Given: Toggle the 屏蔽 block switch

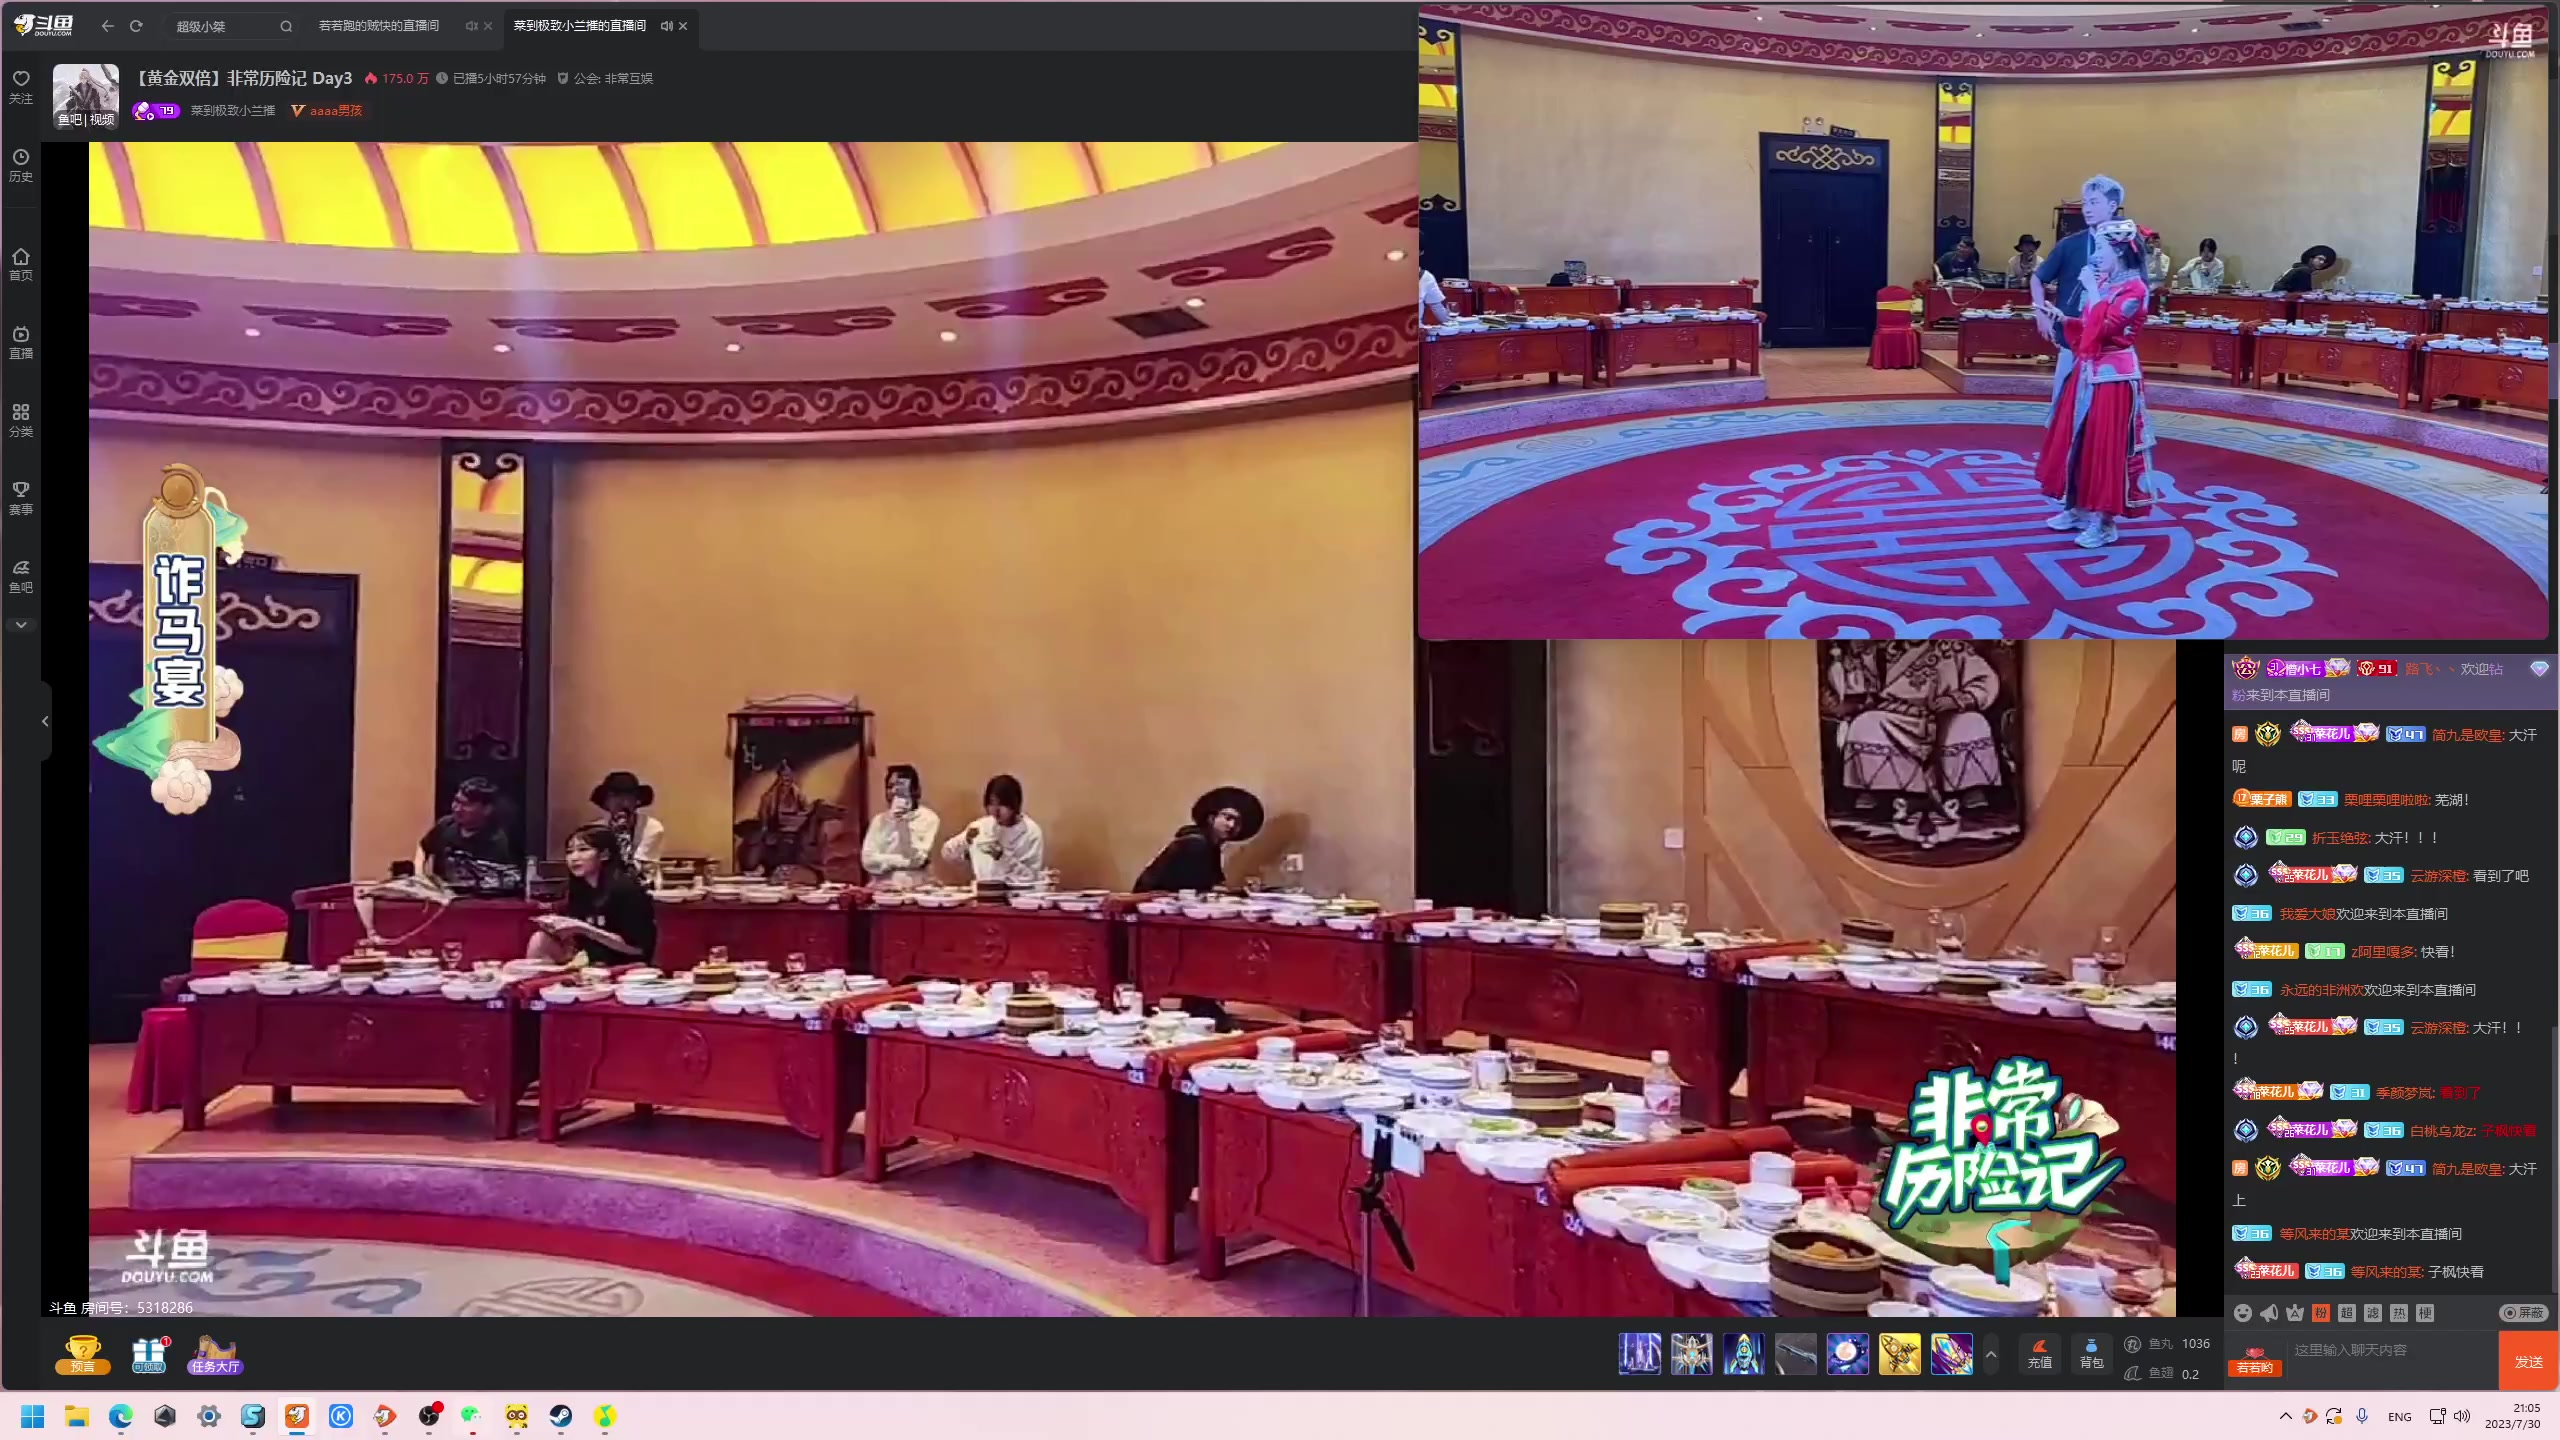Looking at the screenshot, I should [x=2523, y=1313].
